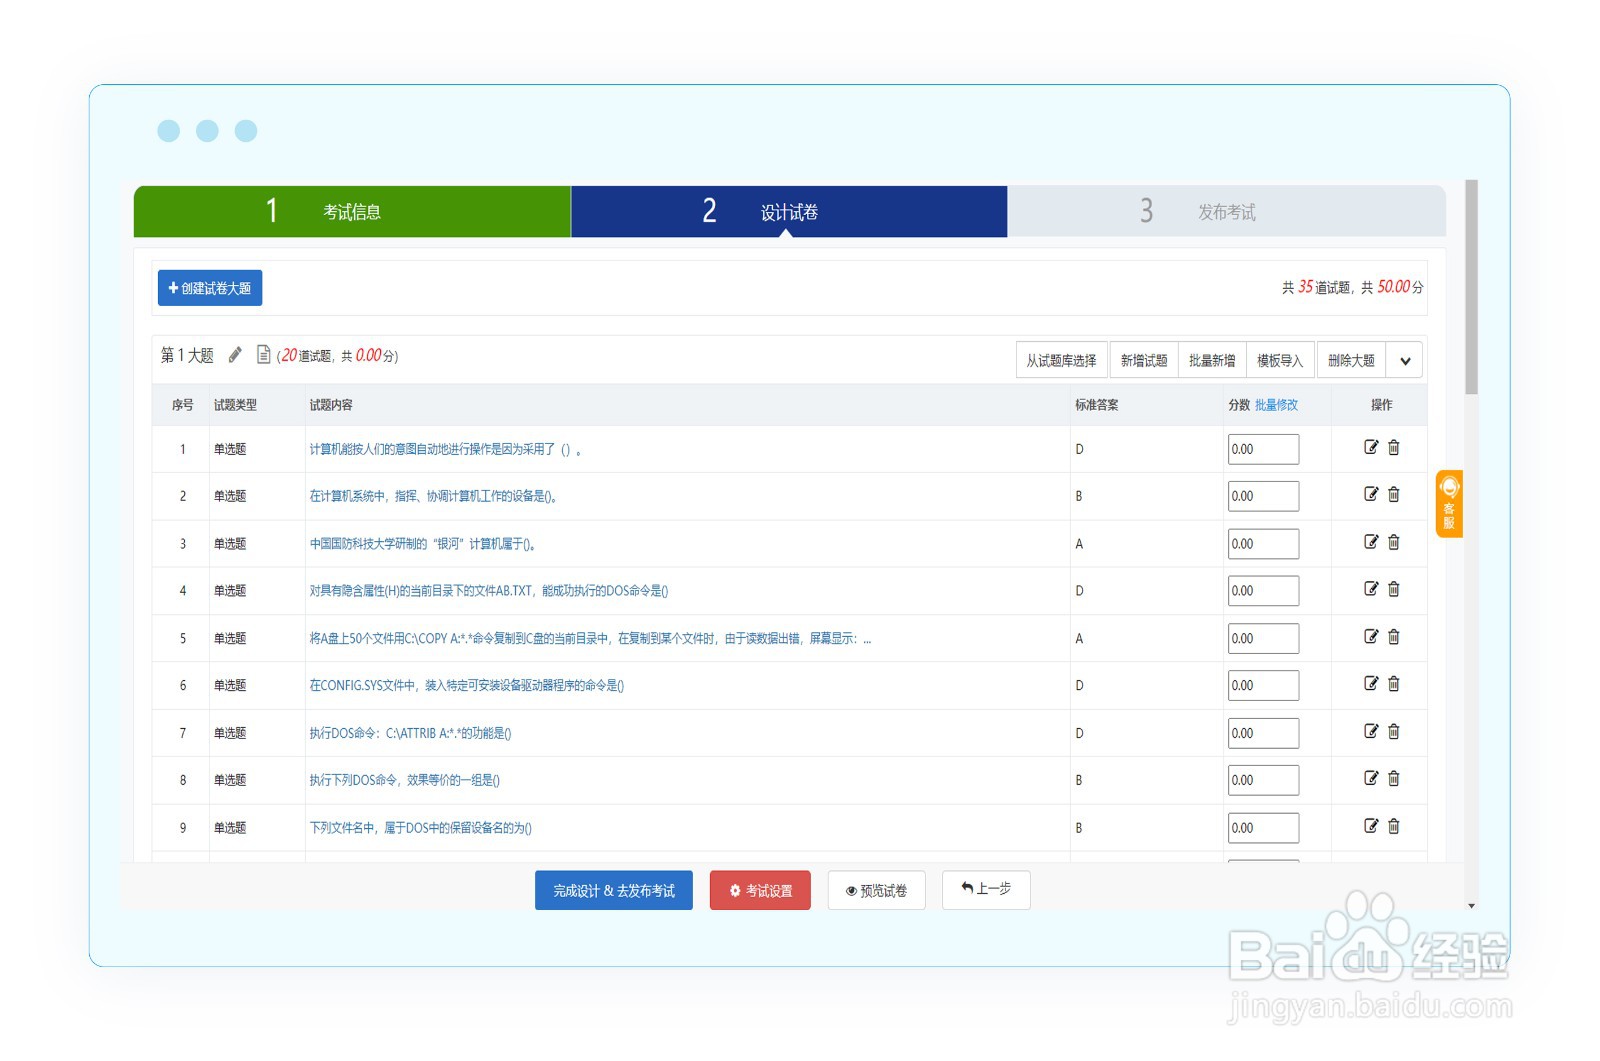Click 模板导入 button
The height and width of the screenshot is (1061, 1600).
pyautogui.click(x=1280, y=361)
